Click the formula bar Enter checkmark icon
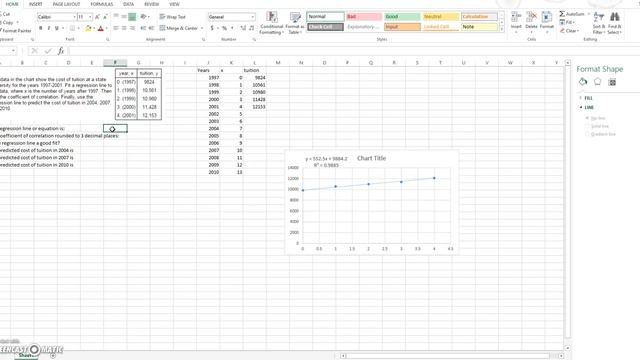 [48, 51]
